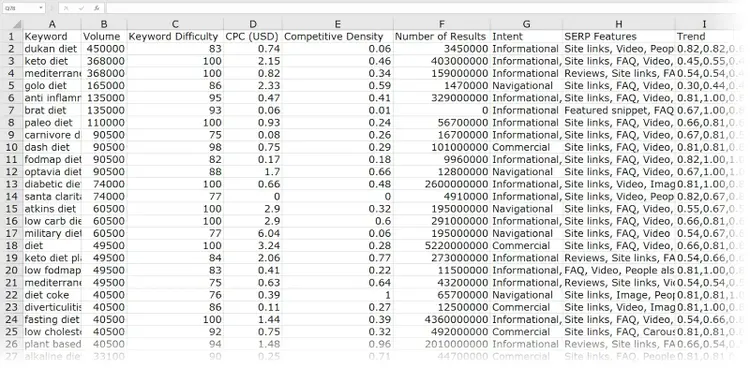Screen dimensions: 750x368
Task: Click the Select All corner triangle
Action: point(16,24)
